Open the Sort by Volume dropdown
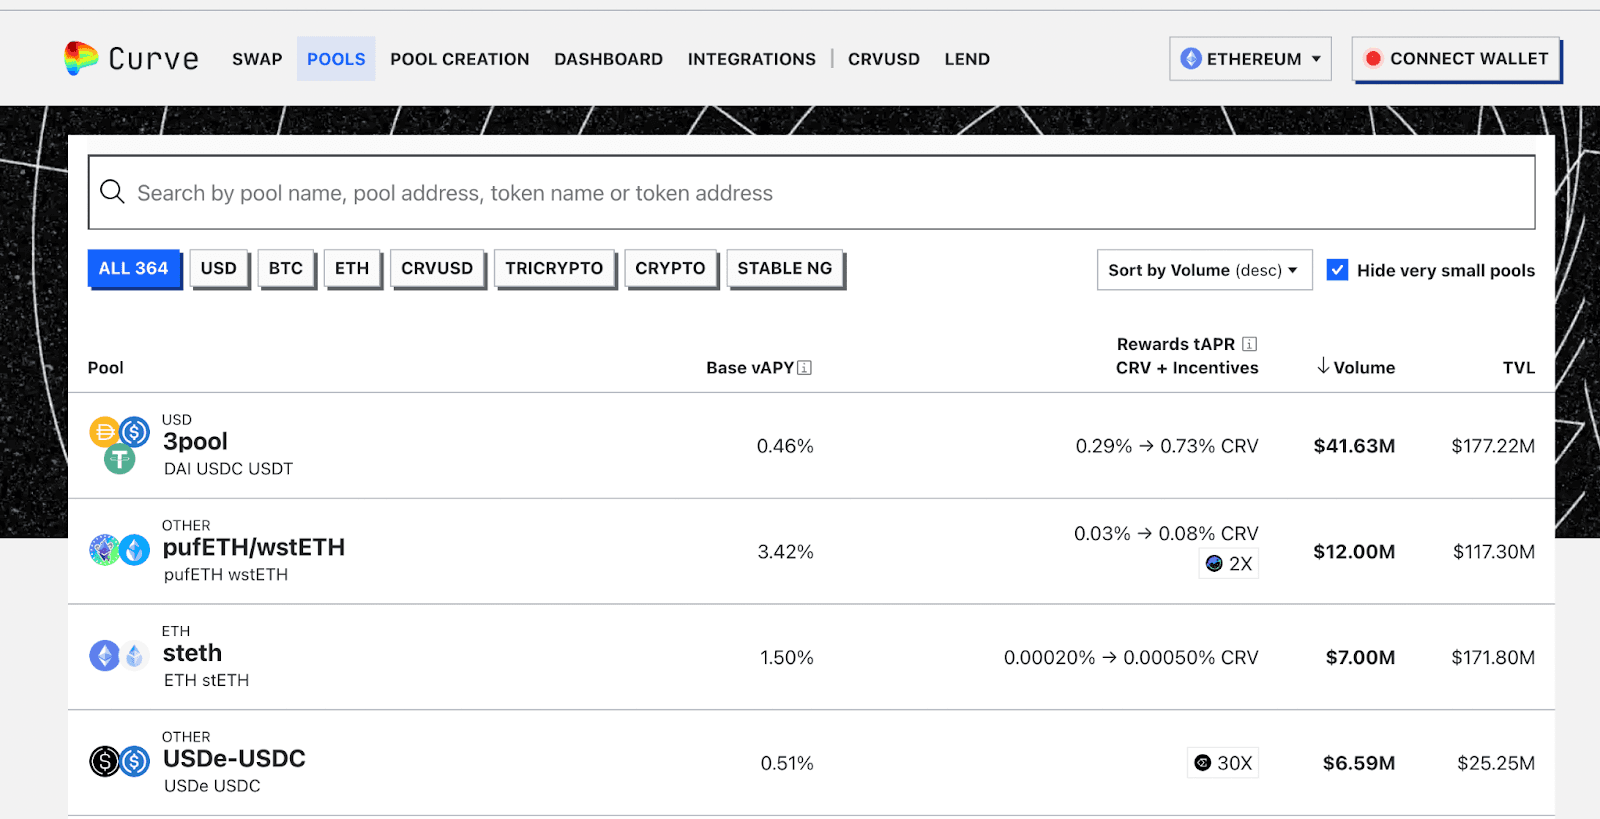The image size is (1600, 819). [x=1204, y=270]
